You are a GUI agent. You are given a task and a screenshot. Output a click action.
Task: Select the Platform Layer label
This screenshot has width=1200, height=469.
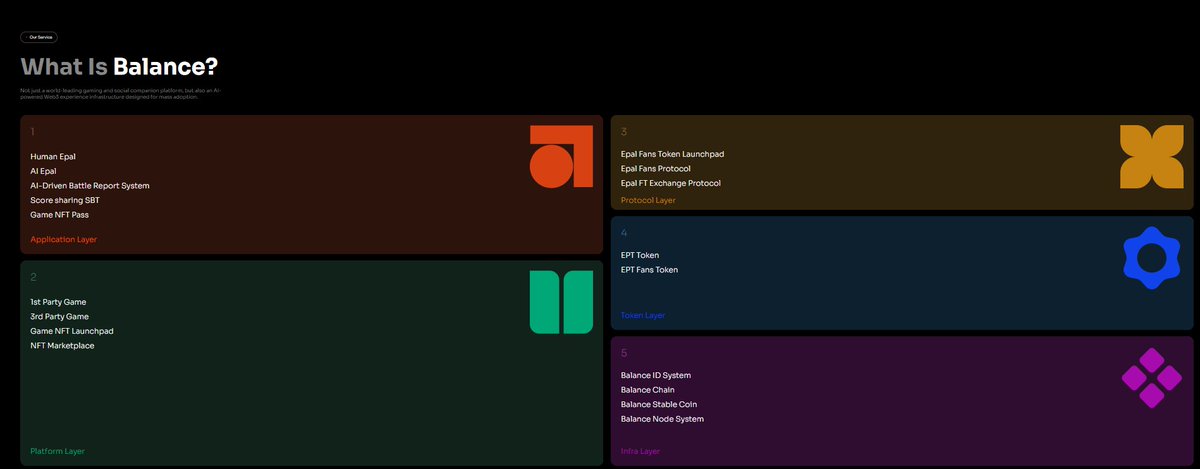[x=58, y=451]
